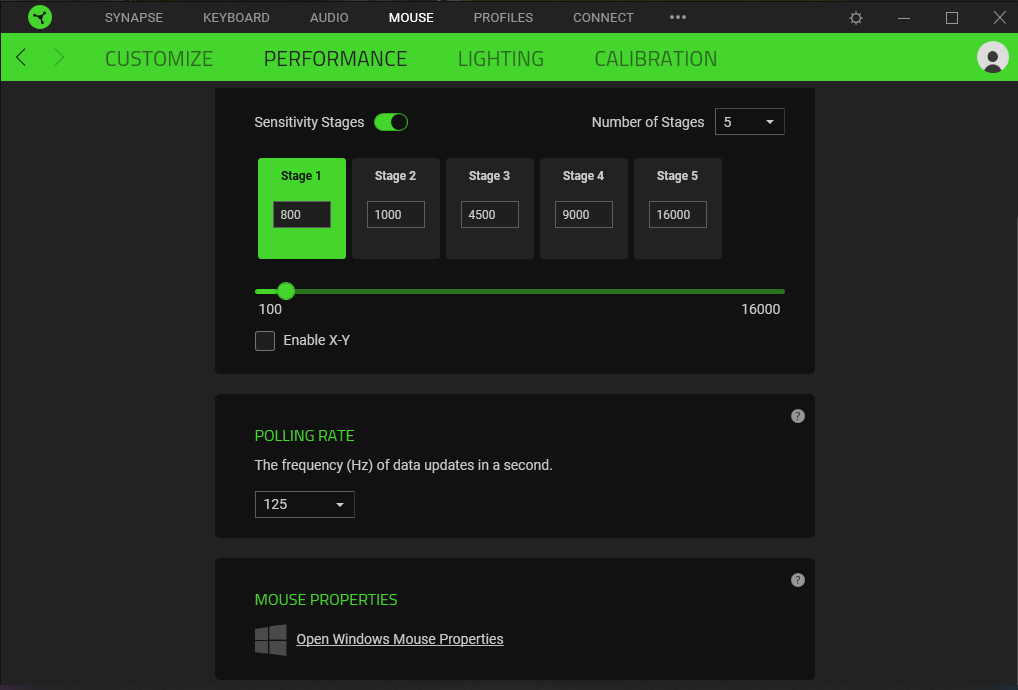Switch to the Lighting tab
Screen dimensions: 1018x690
click(x=500, y=59)
